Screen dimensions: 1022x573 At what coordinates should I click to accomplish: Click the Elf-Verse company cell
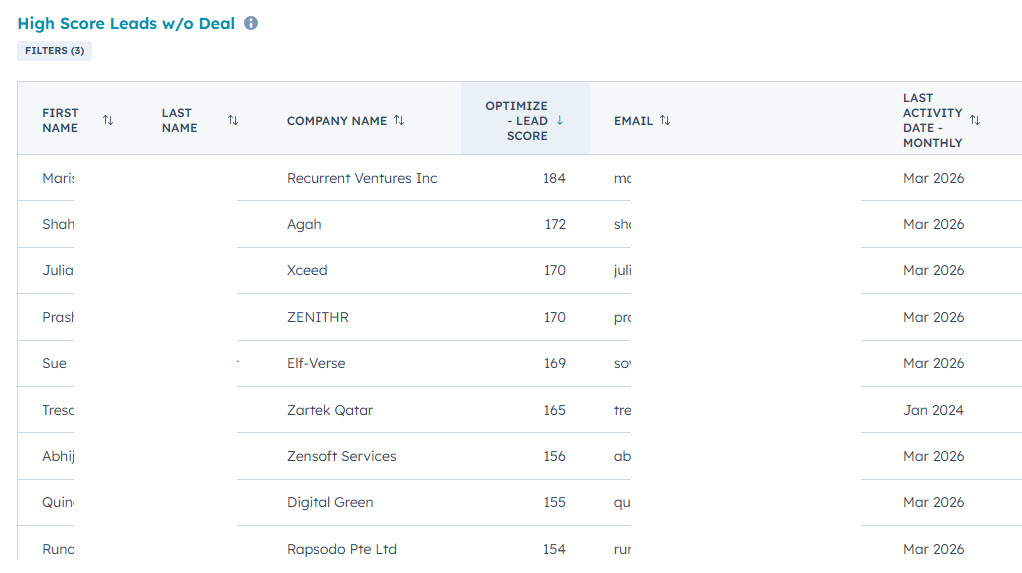[316, 364]
